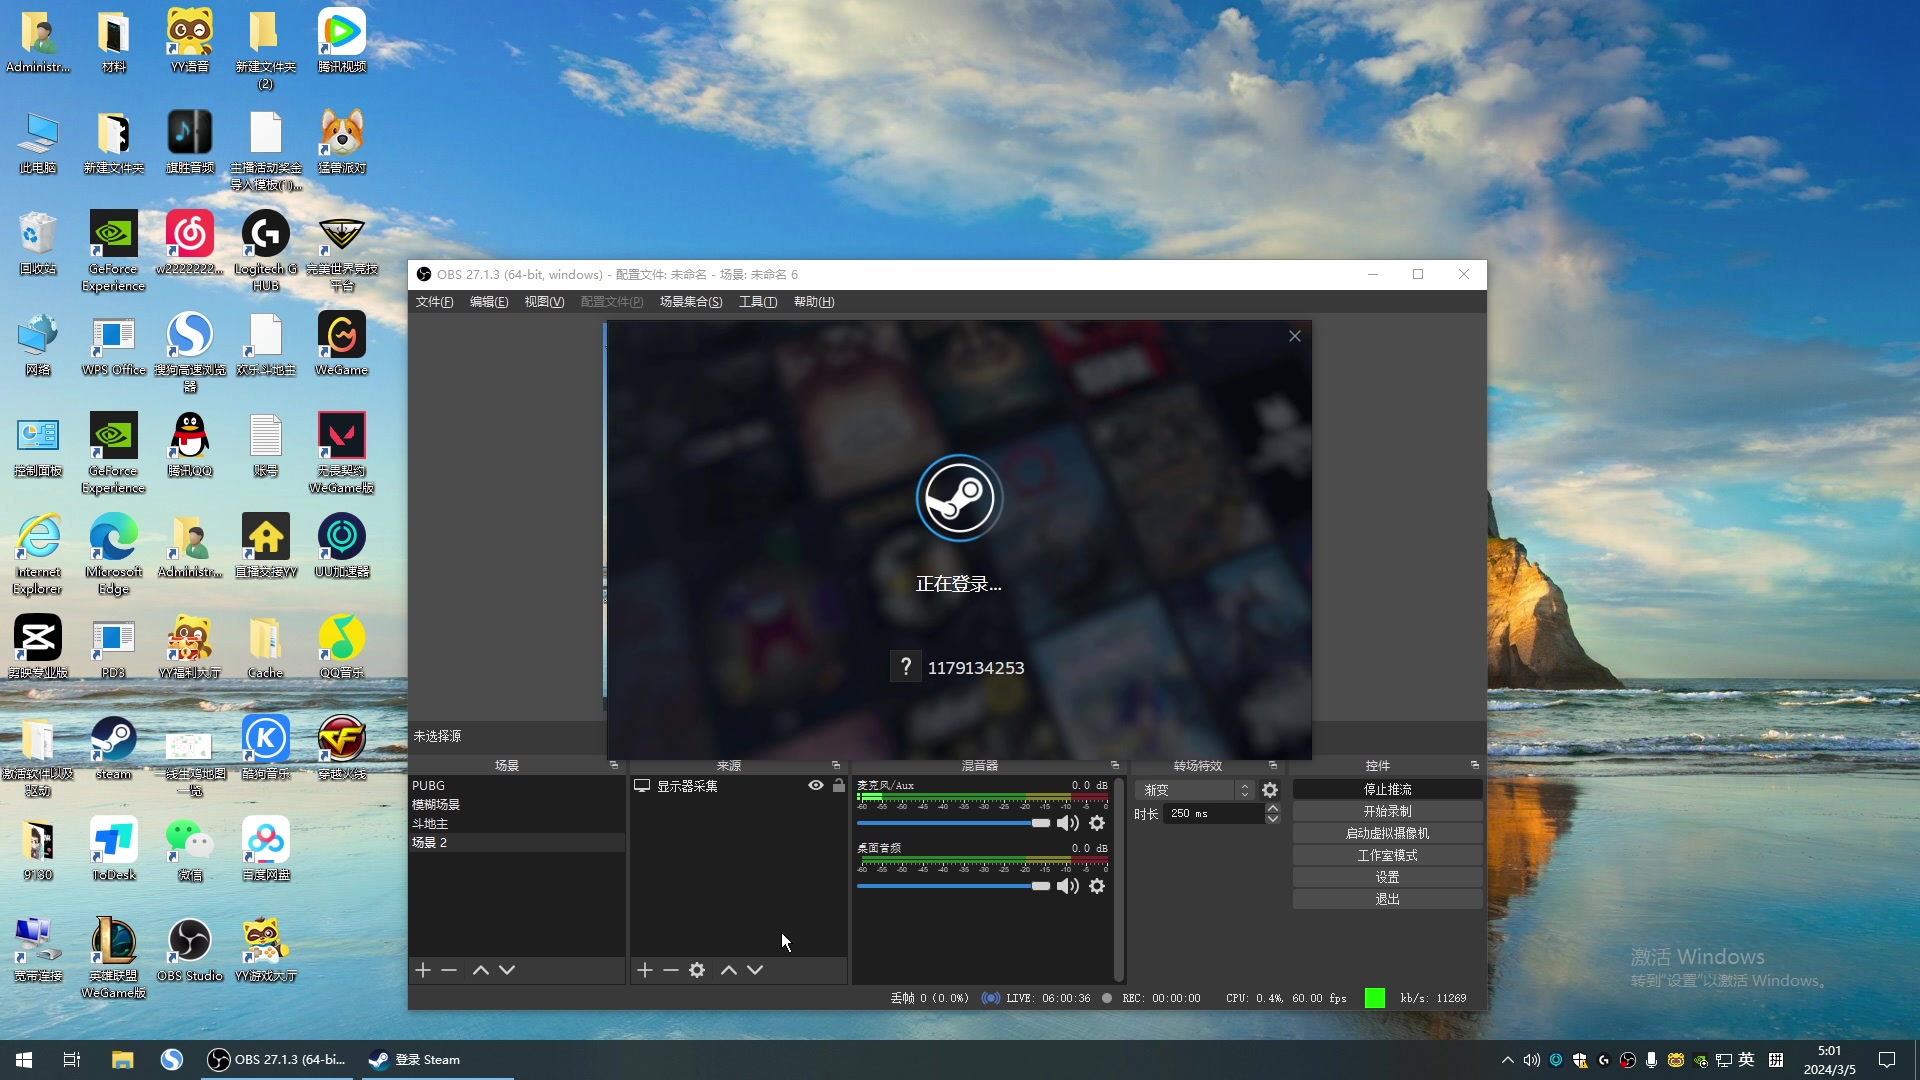Adjust the 麦克风/Aux volume slider

(x=953, y=823)
